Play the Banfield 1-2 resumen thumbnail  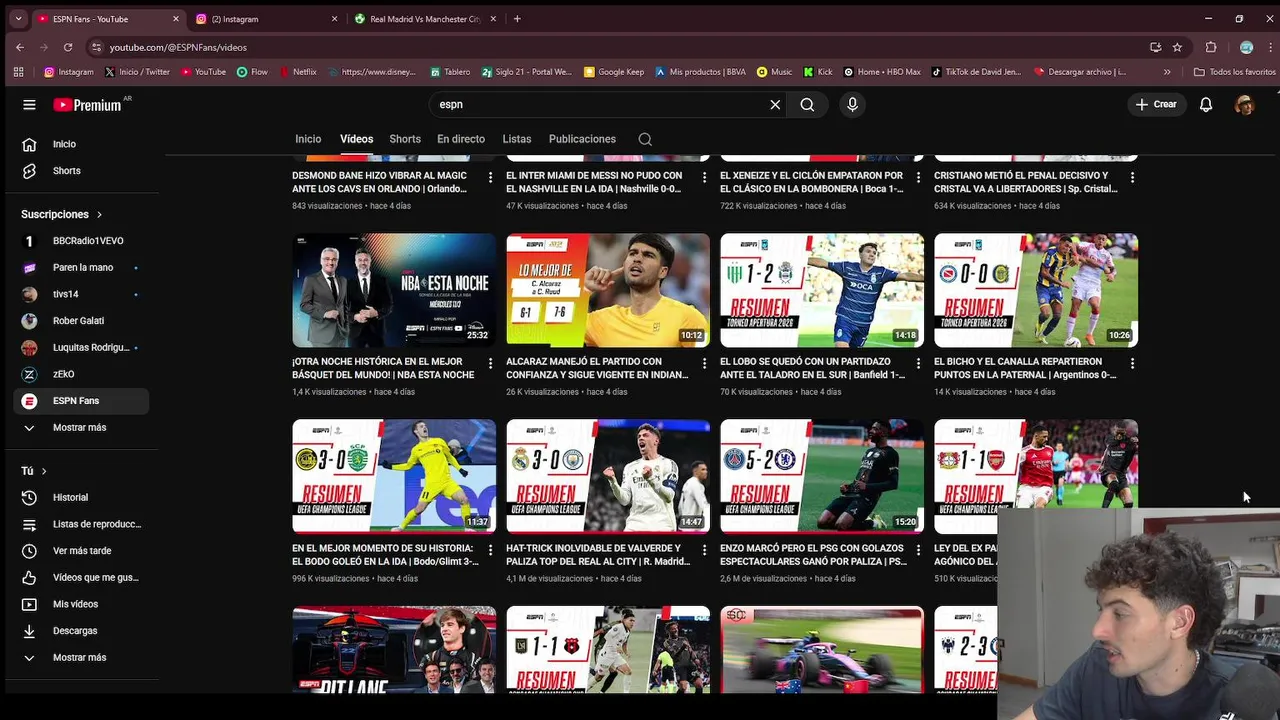coord(822,290)
